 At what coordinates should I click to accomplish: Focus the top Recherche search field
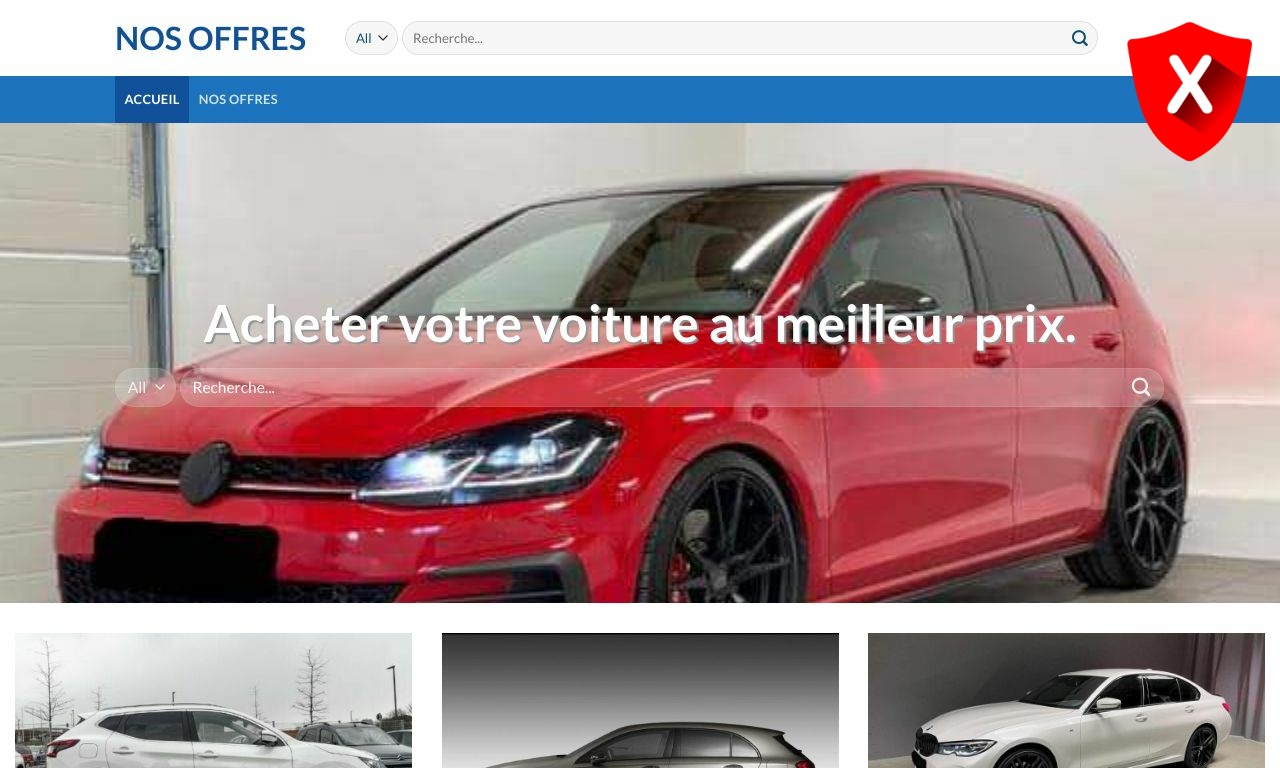tap(737, 38)
